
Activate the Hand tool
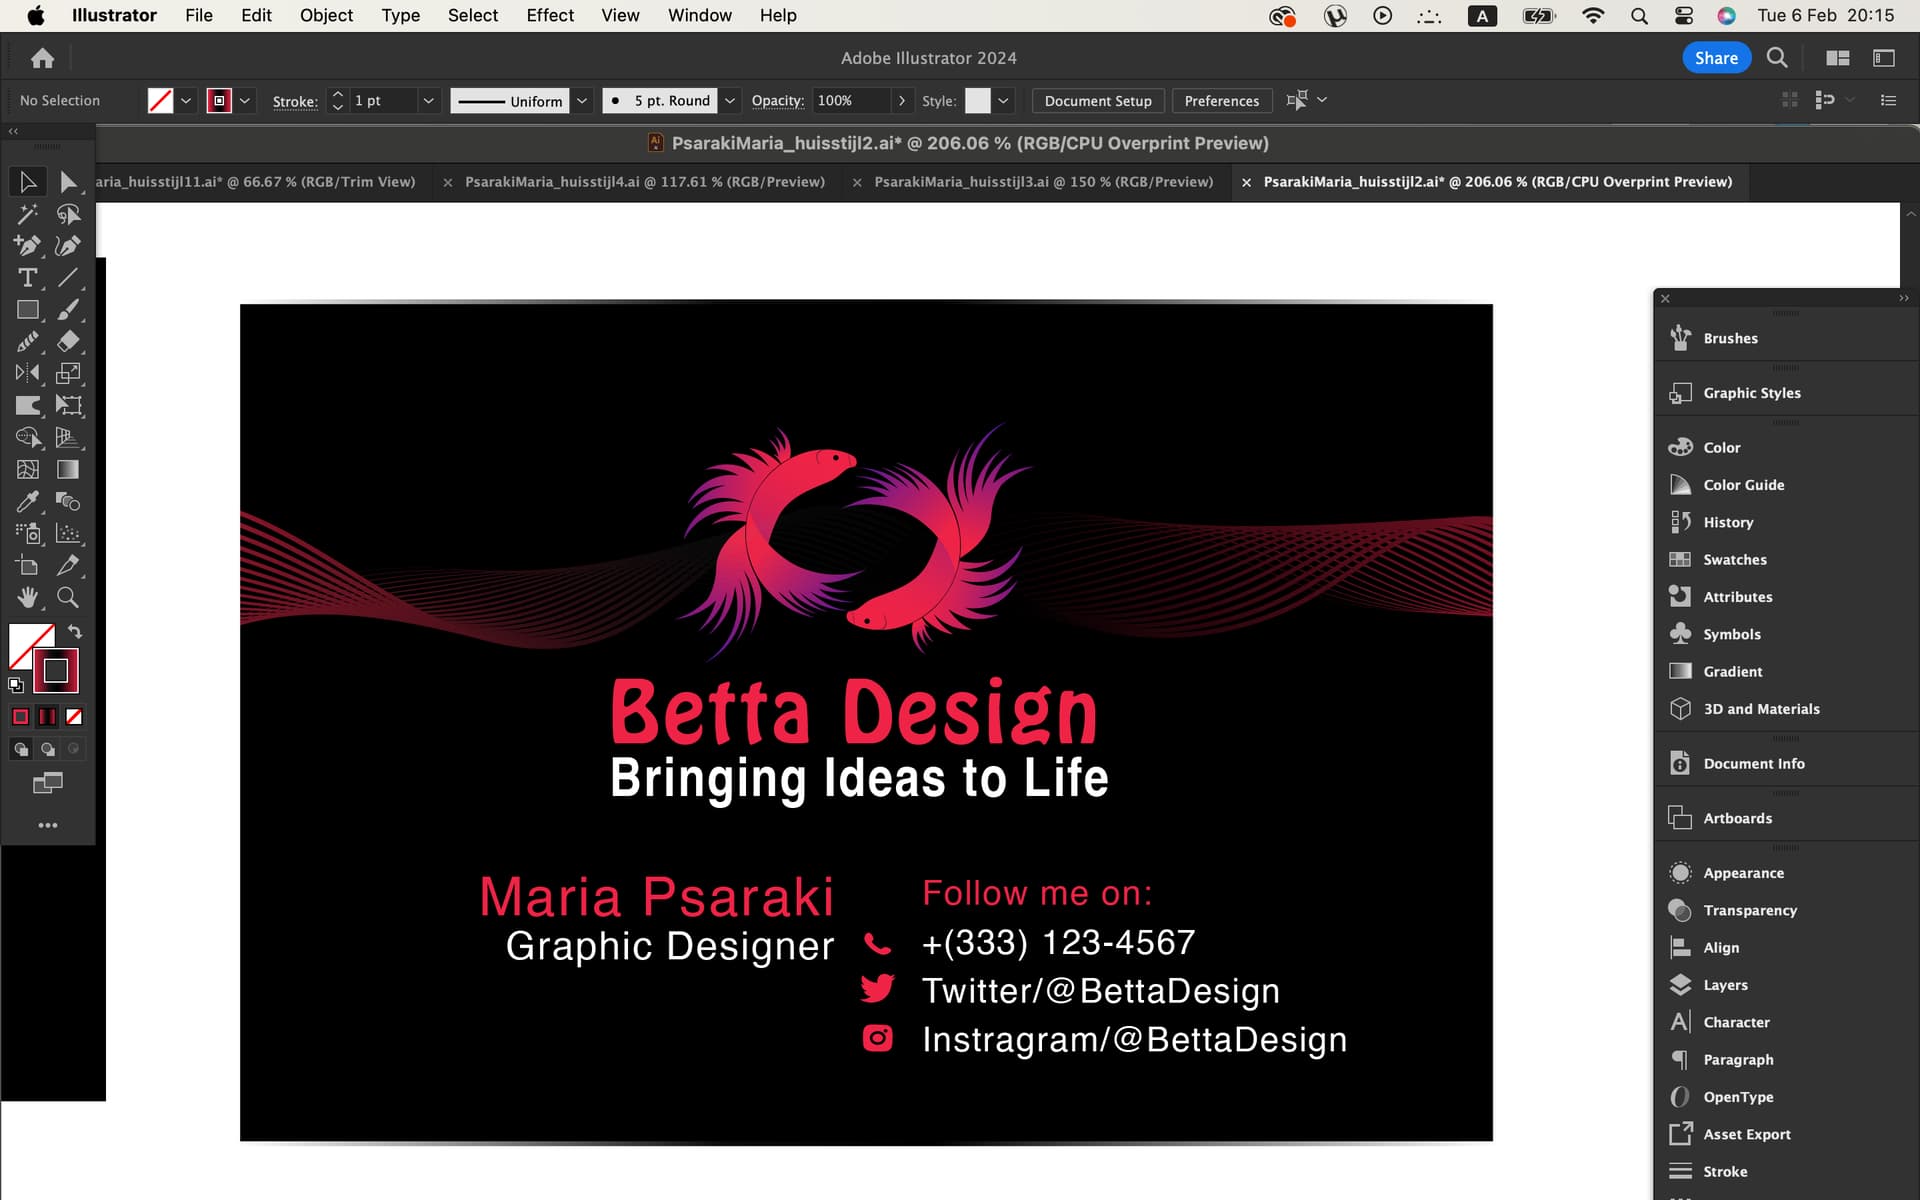[x=27, y=597]
